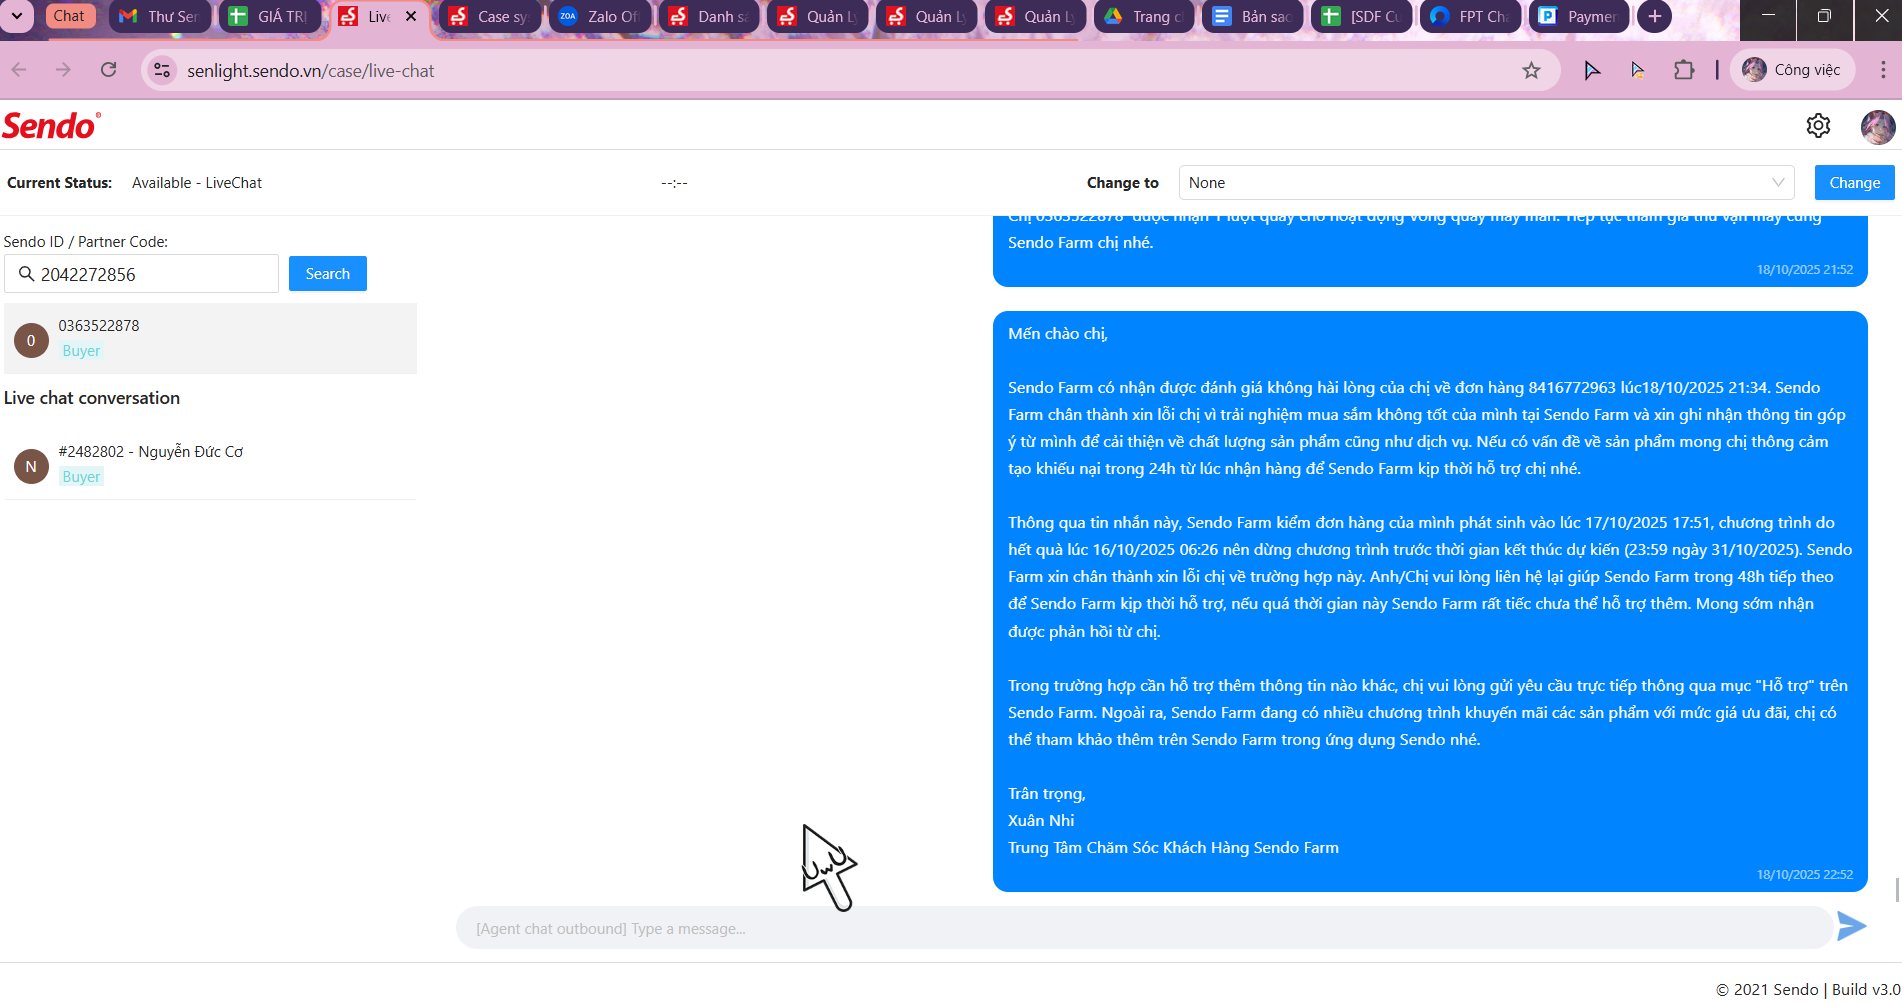Click the Xuân Nhi signature line

click(x=1041, y=821)
